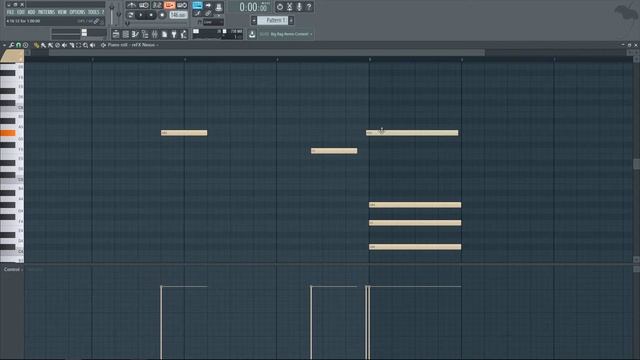Select the piano roll Slice tool
The image size is (640, 360).
click(71, 45)
